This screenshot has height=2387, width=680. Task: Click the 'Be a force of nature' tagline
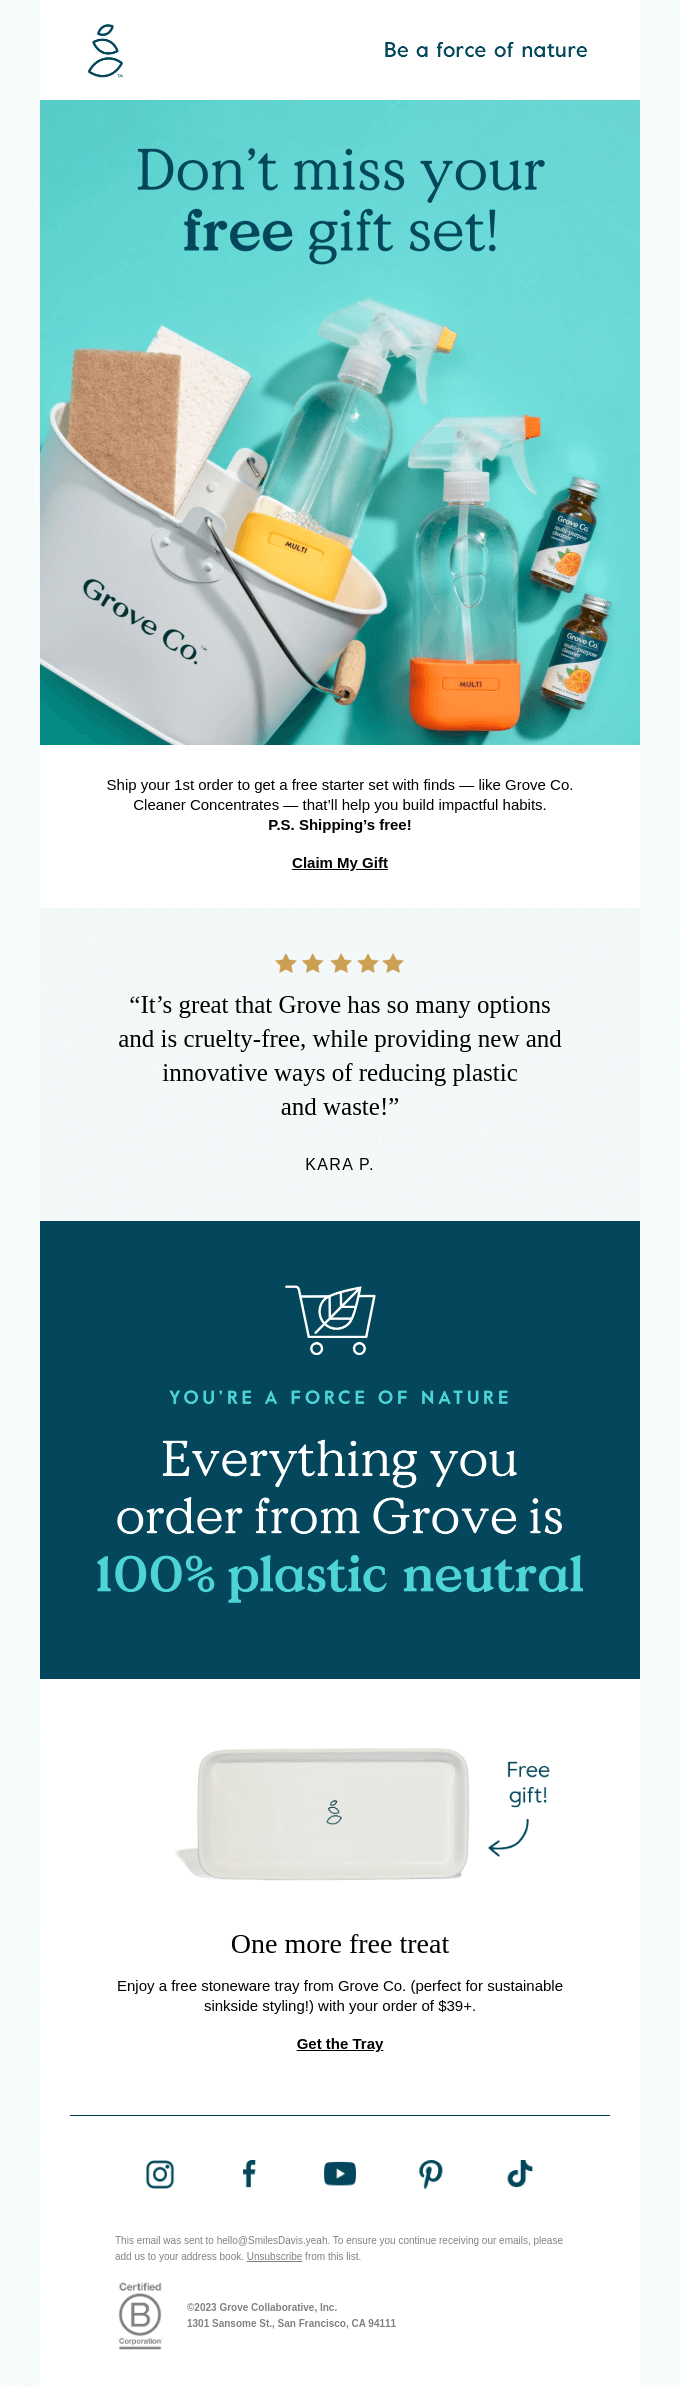click(x=485, y=51)
